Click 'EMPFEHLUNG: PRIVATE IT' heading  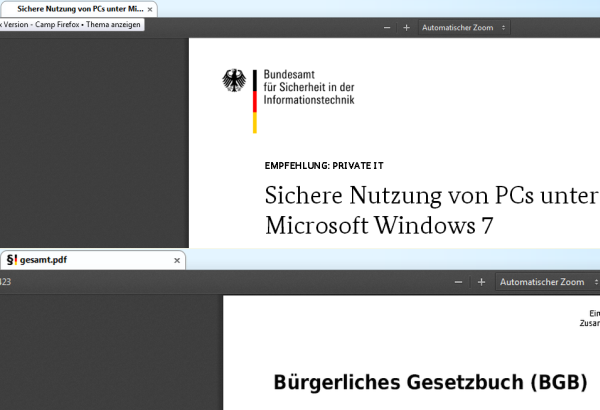(x=324, y=166)
